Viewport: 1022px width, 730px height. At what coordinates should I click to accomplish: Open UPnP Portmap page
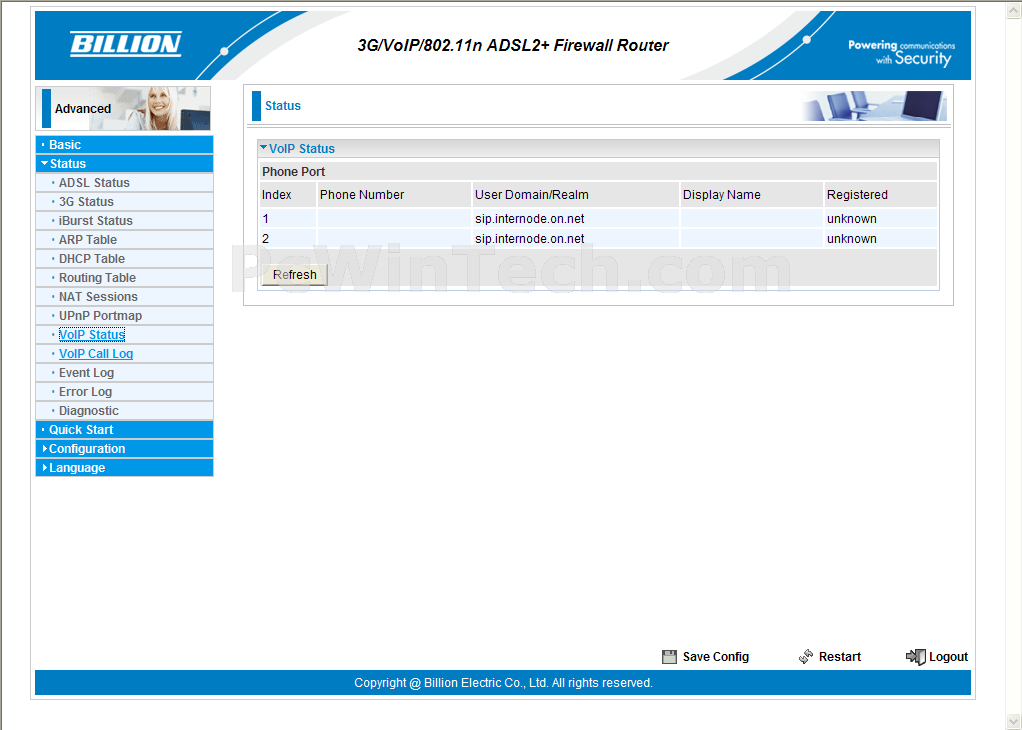pyautogui.click(x=100, y=315)
